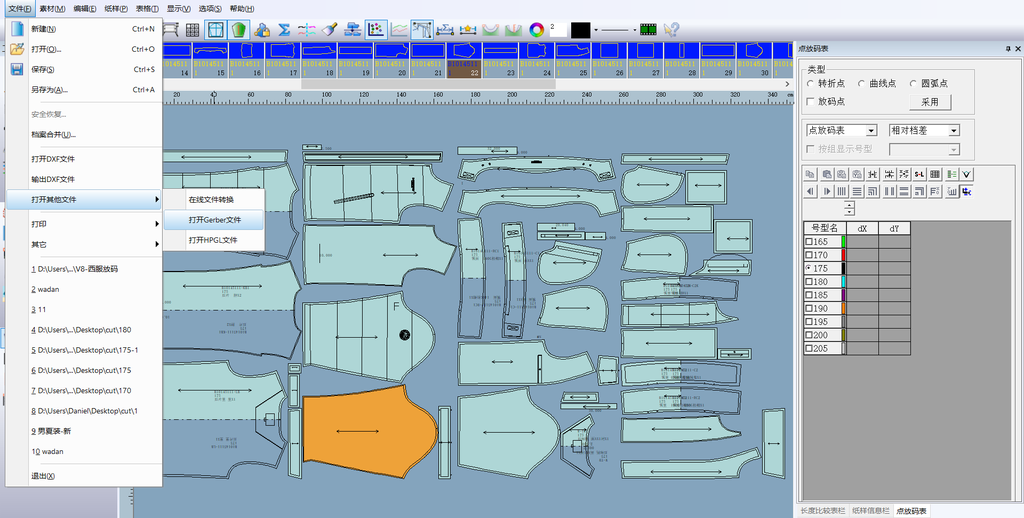The image size is (1024, 518).
Task: Choose 打开Gerber文件 from the submenu
Action: click(215, 219)
